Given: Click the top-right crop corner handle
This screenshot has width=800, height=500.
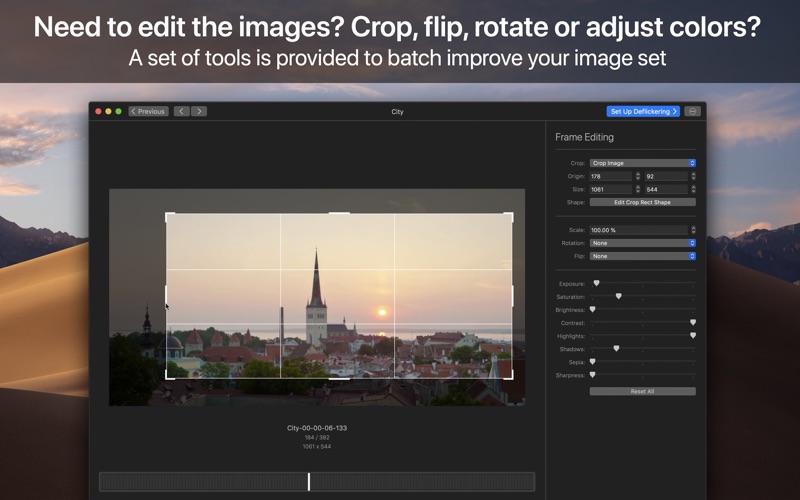Looking at the screenshot, I should click(x=511, y=214).
